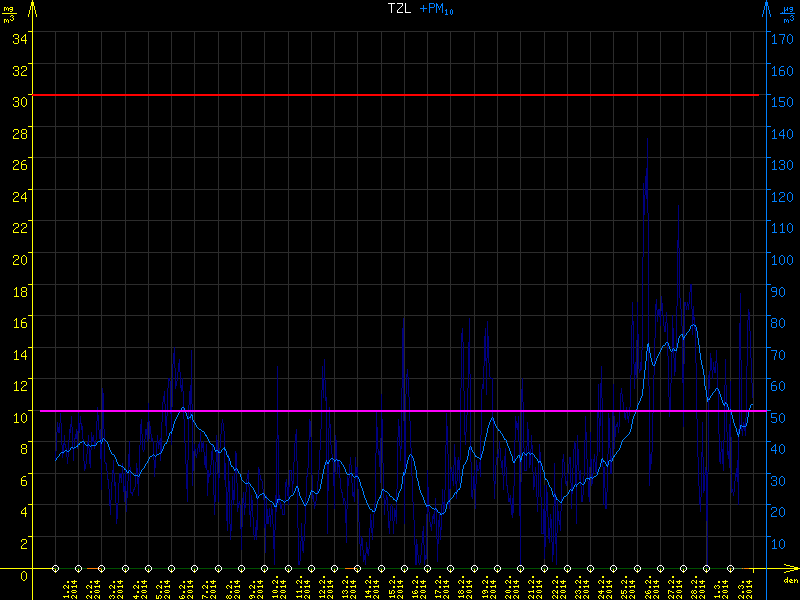The image size is (800, 600).
Task: Click the 'den' X-axis label
Action: [x=789, y=581]
